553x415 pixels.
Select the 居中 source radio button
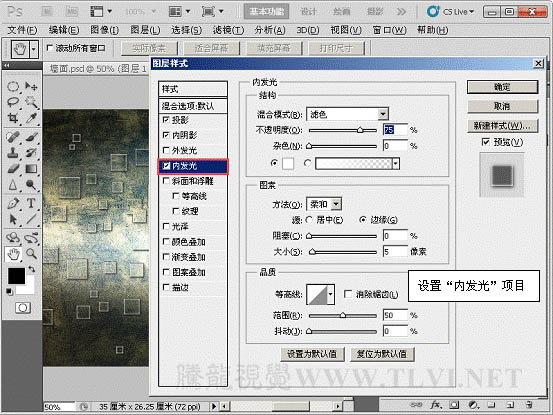coord(309,220)
